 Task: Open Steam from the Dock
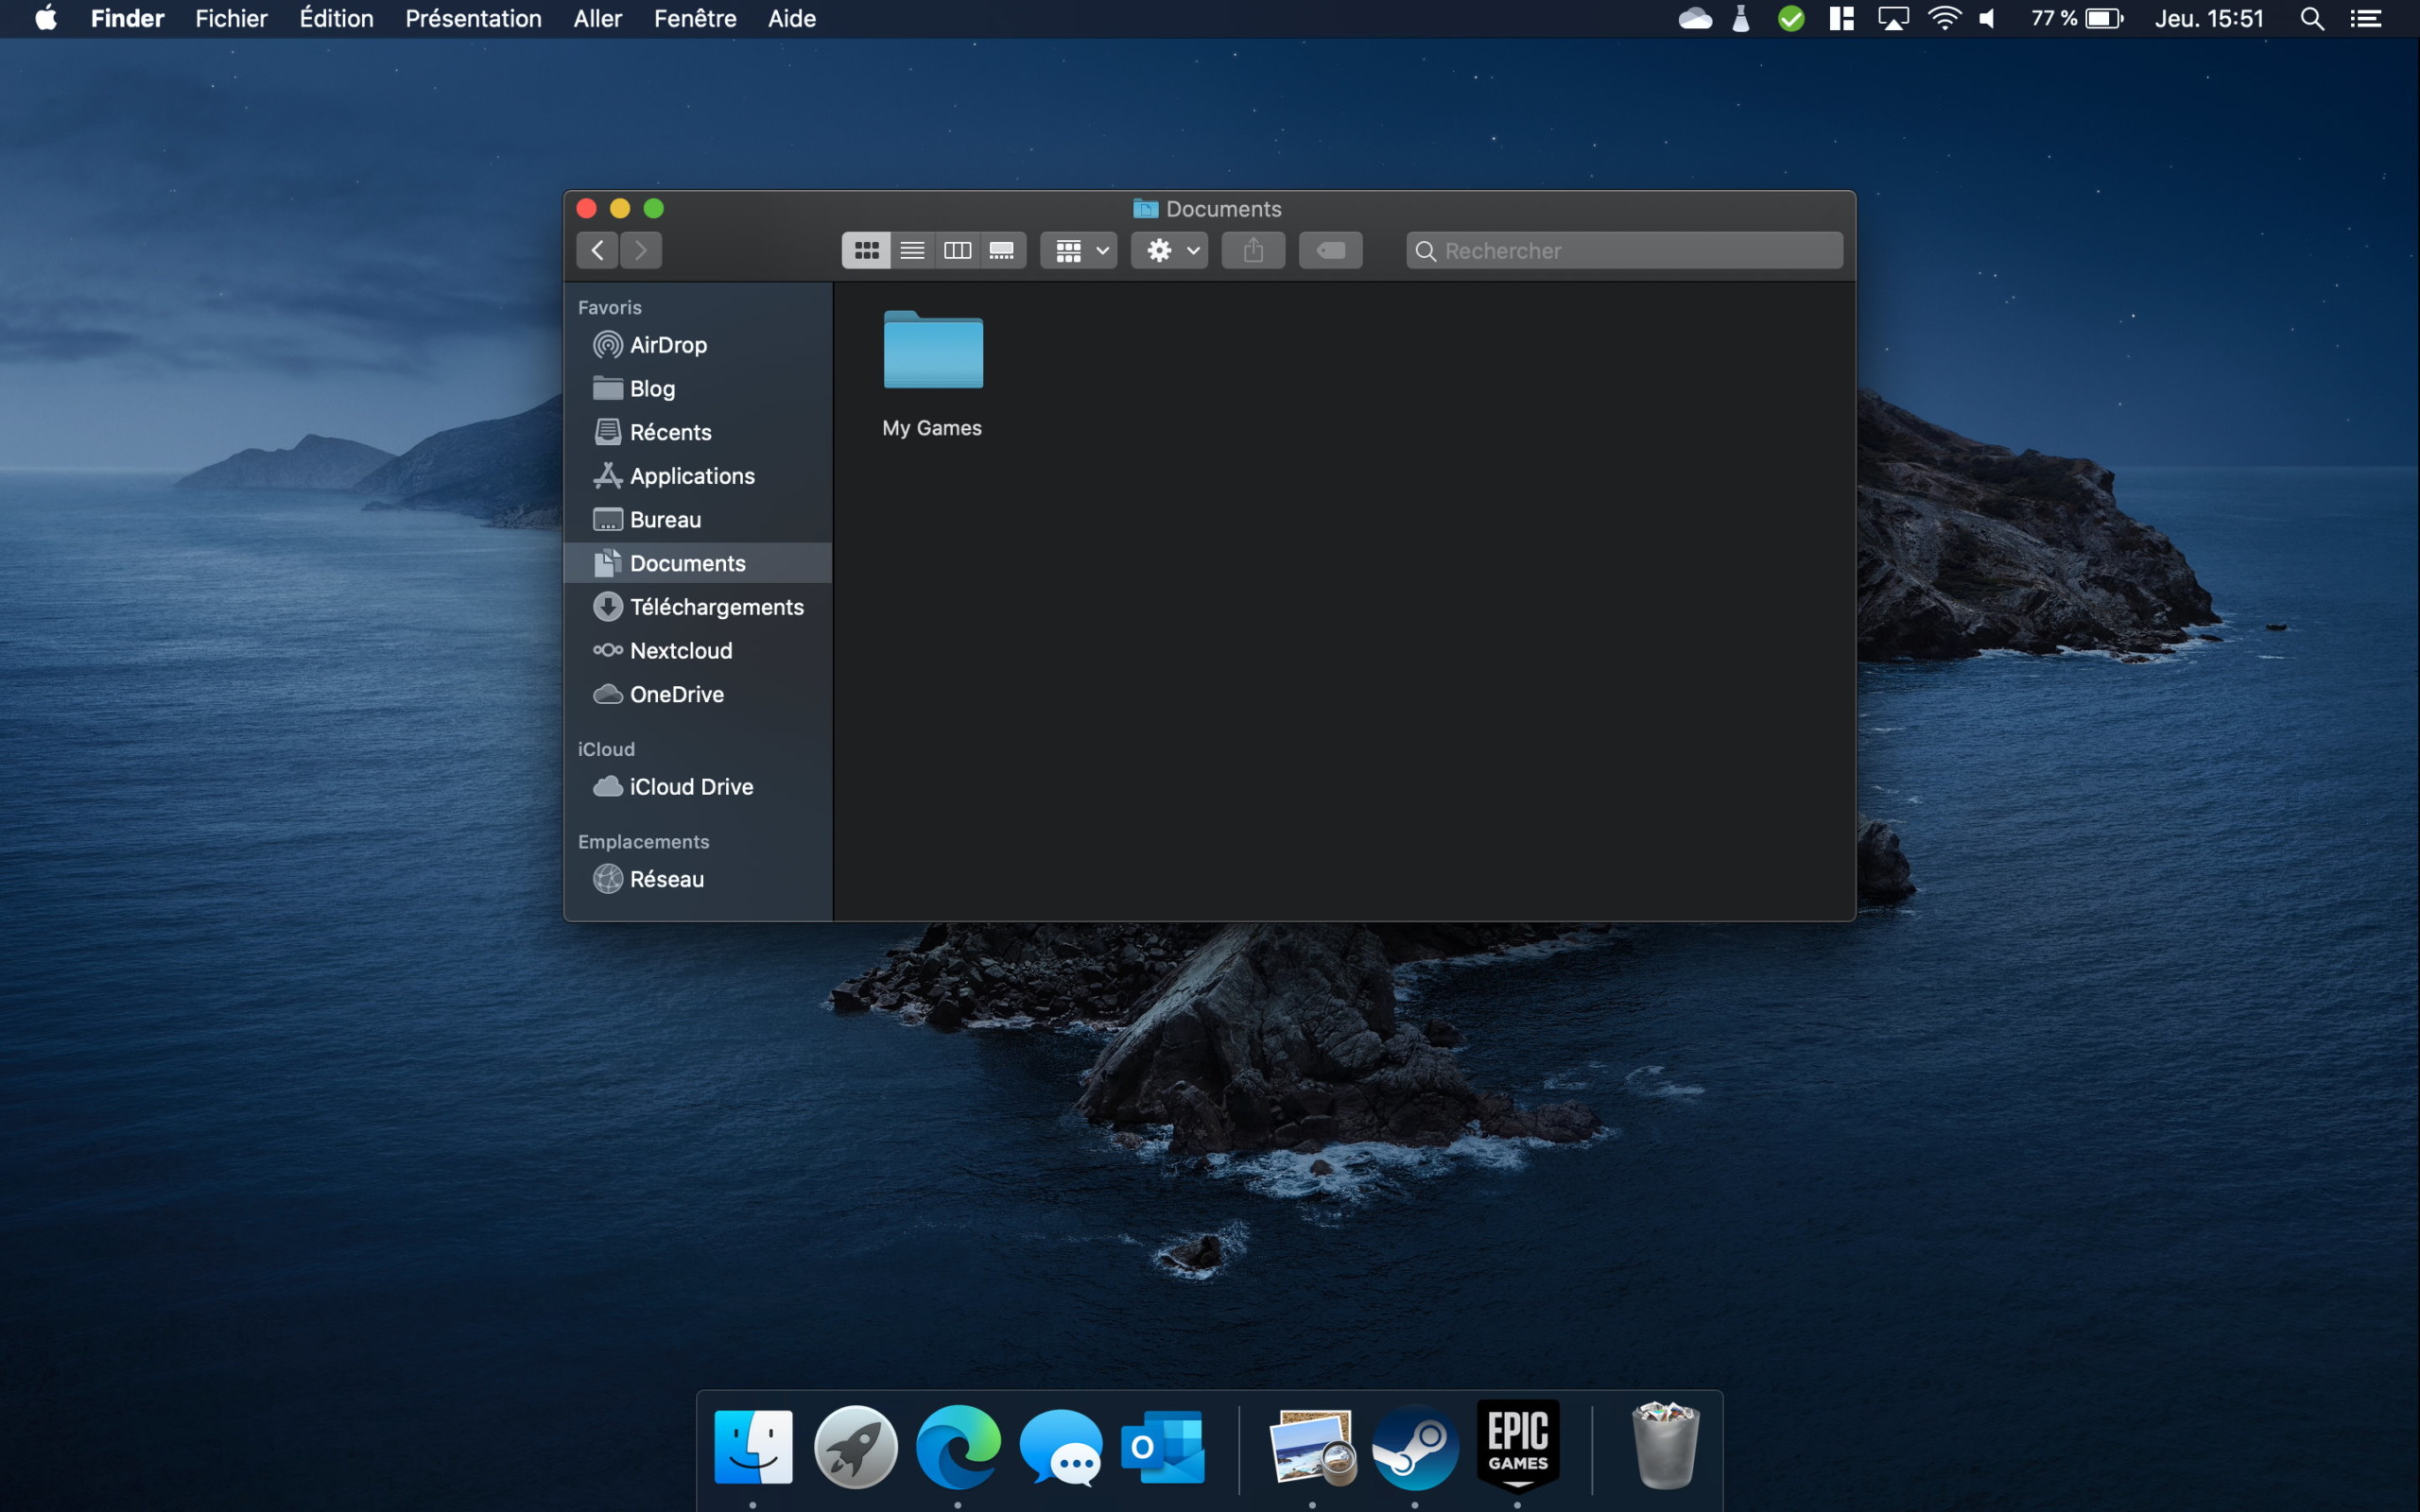(1414, 1447)
